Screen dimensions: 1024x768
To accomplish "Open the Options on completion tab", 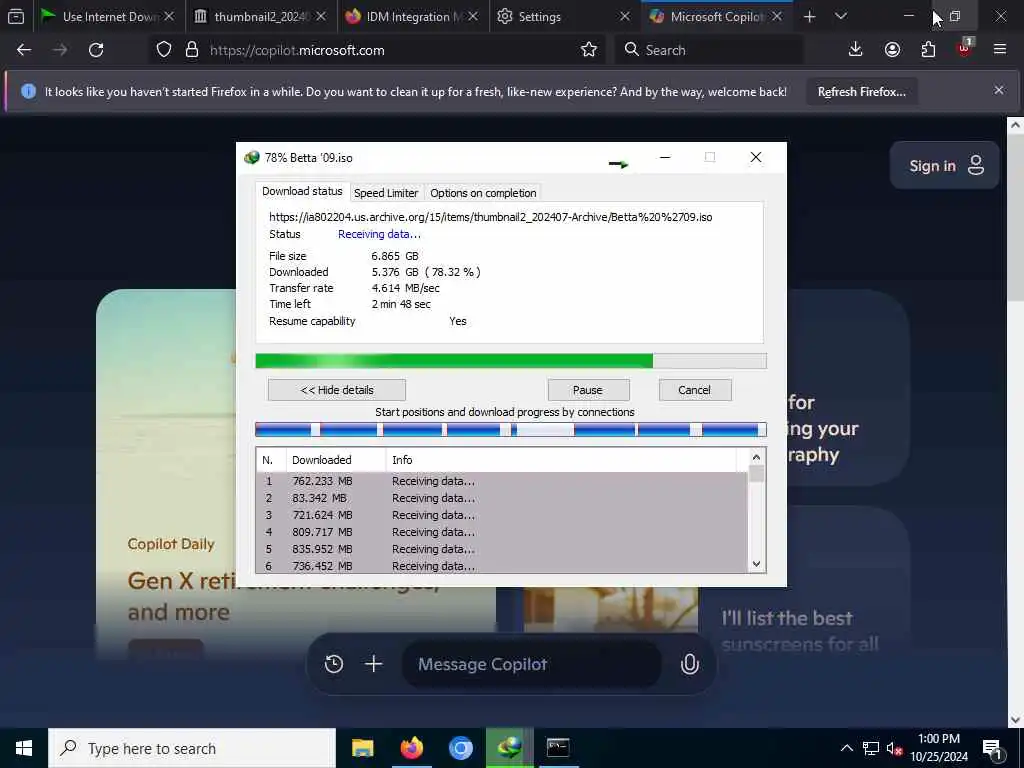I will click(x=483, y=193).
